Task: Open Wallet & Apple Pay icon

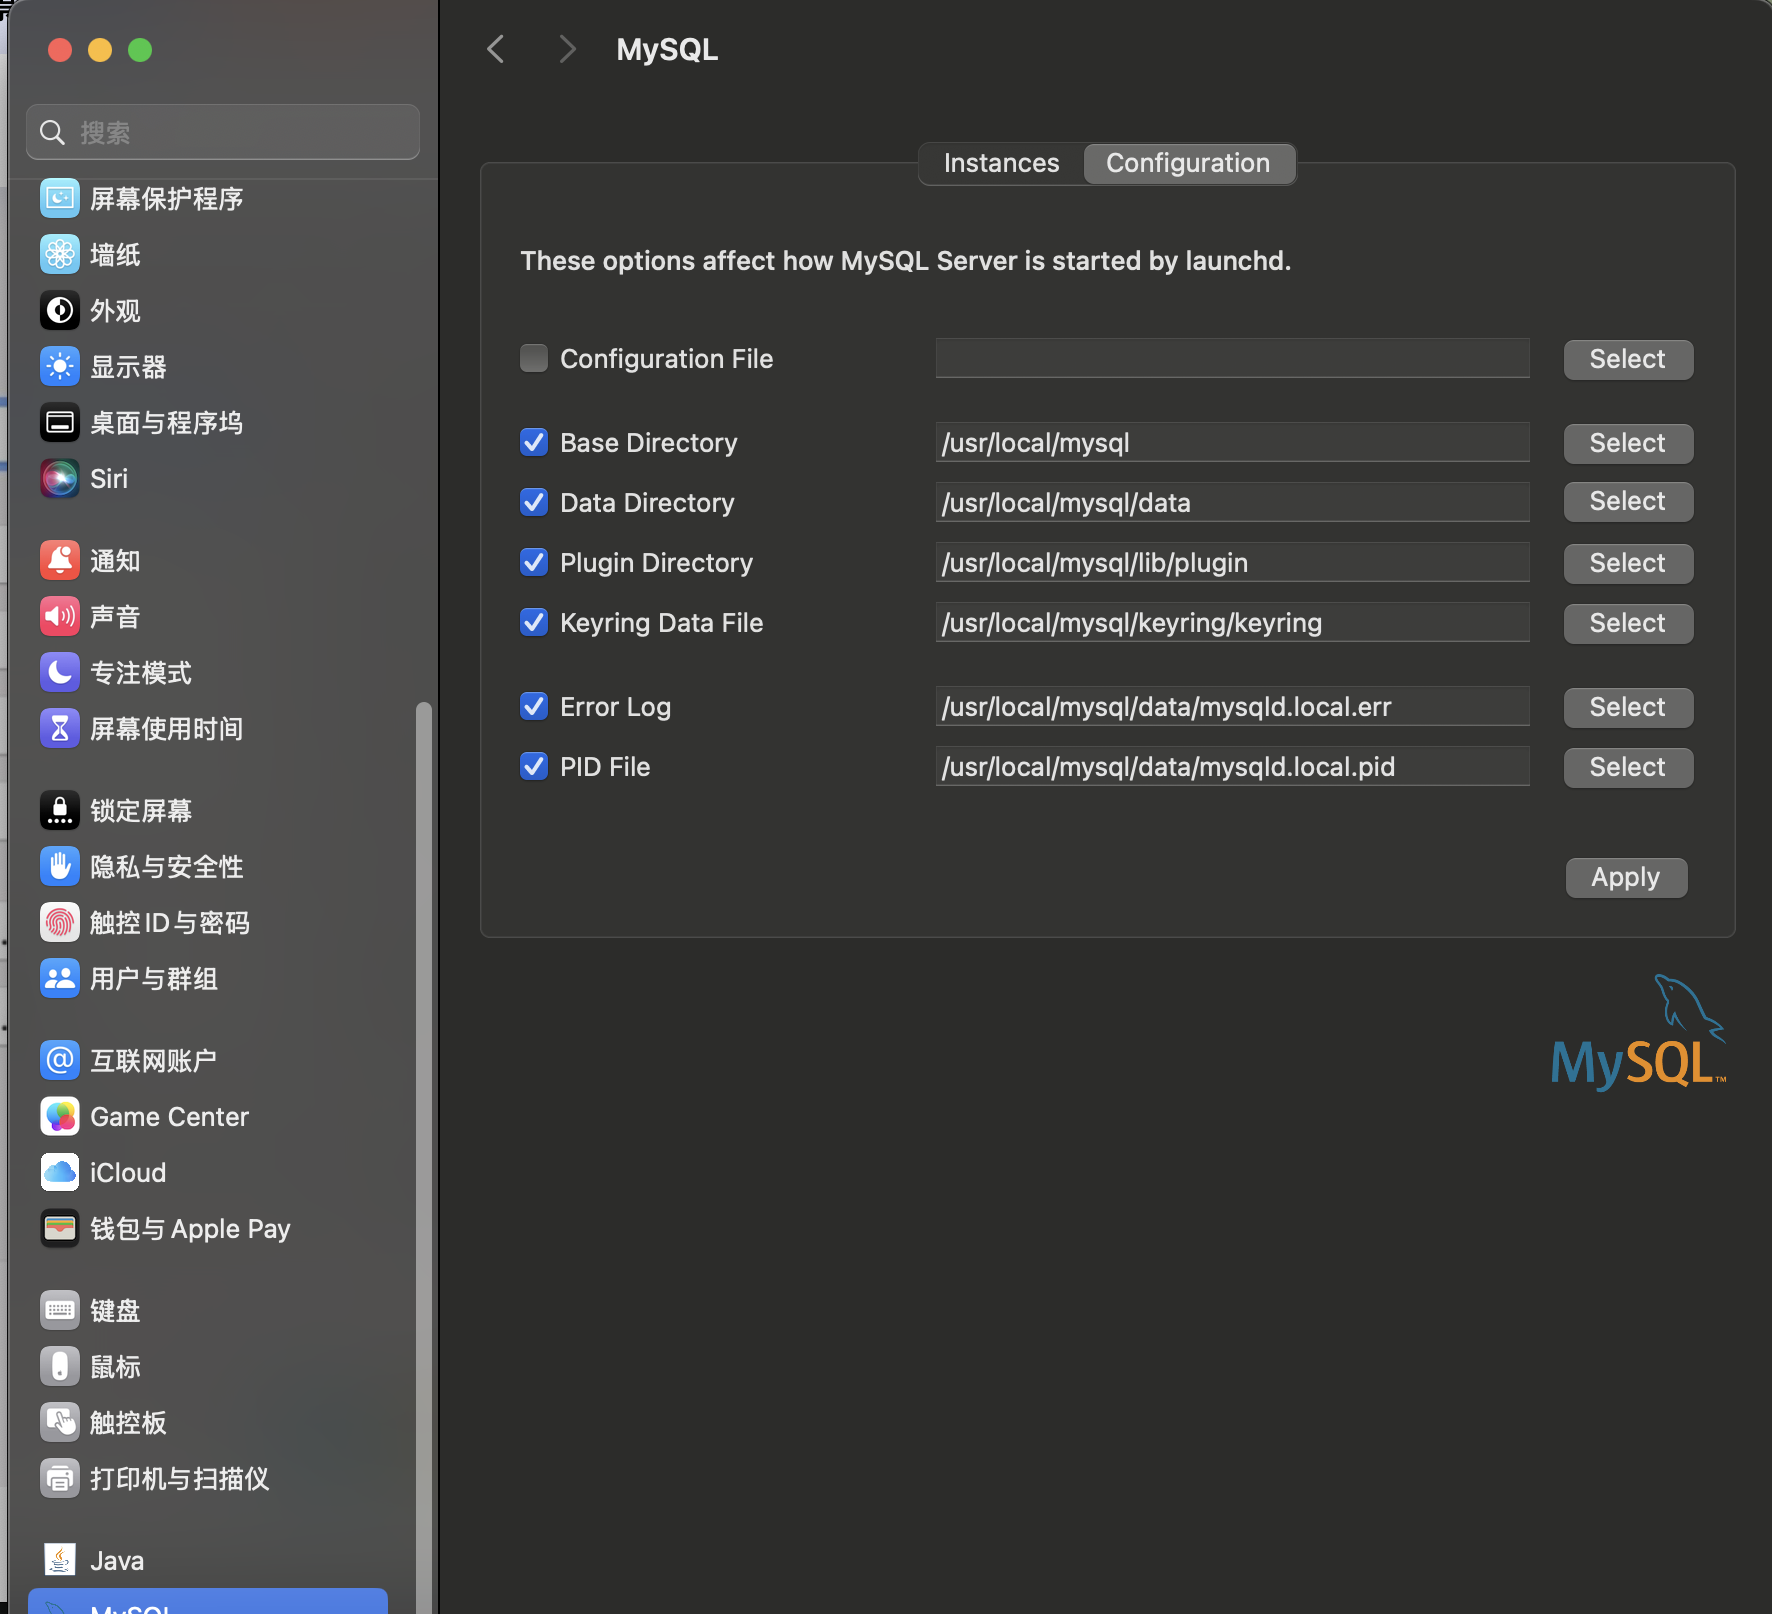Action: click(60, 1229)
